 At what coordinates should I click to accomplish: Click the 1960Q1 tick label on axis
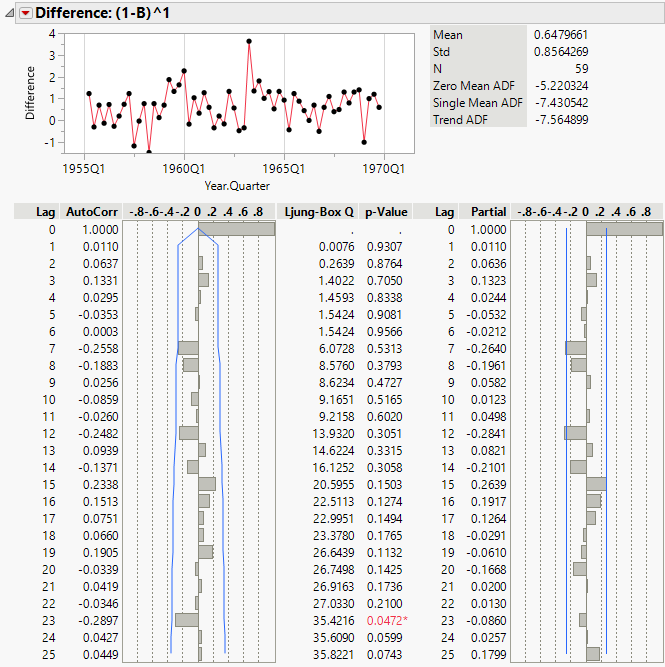pyautogui.click(x=184, y=168)
